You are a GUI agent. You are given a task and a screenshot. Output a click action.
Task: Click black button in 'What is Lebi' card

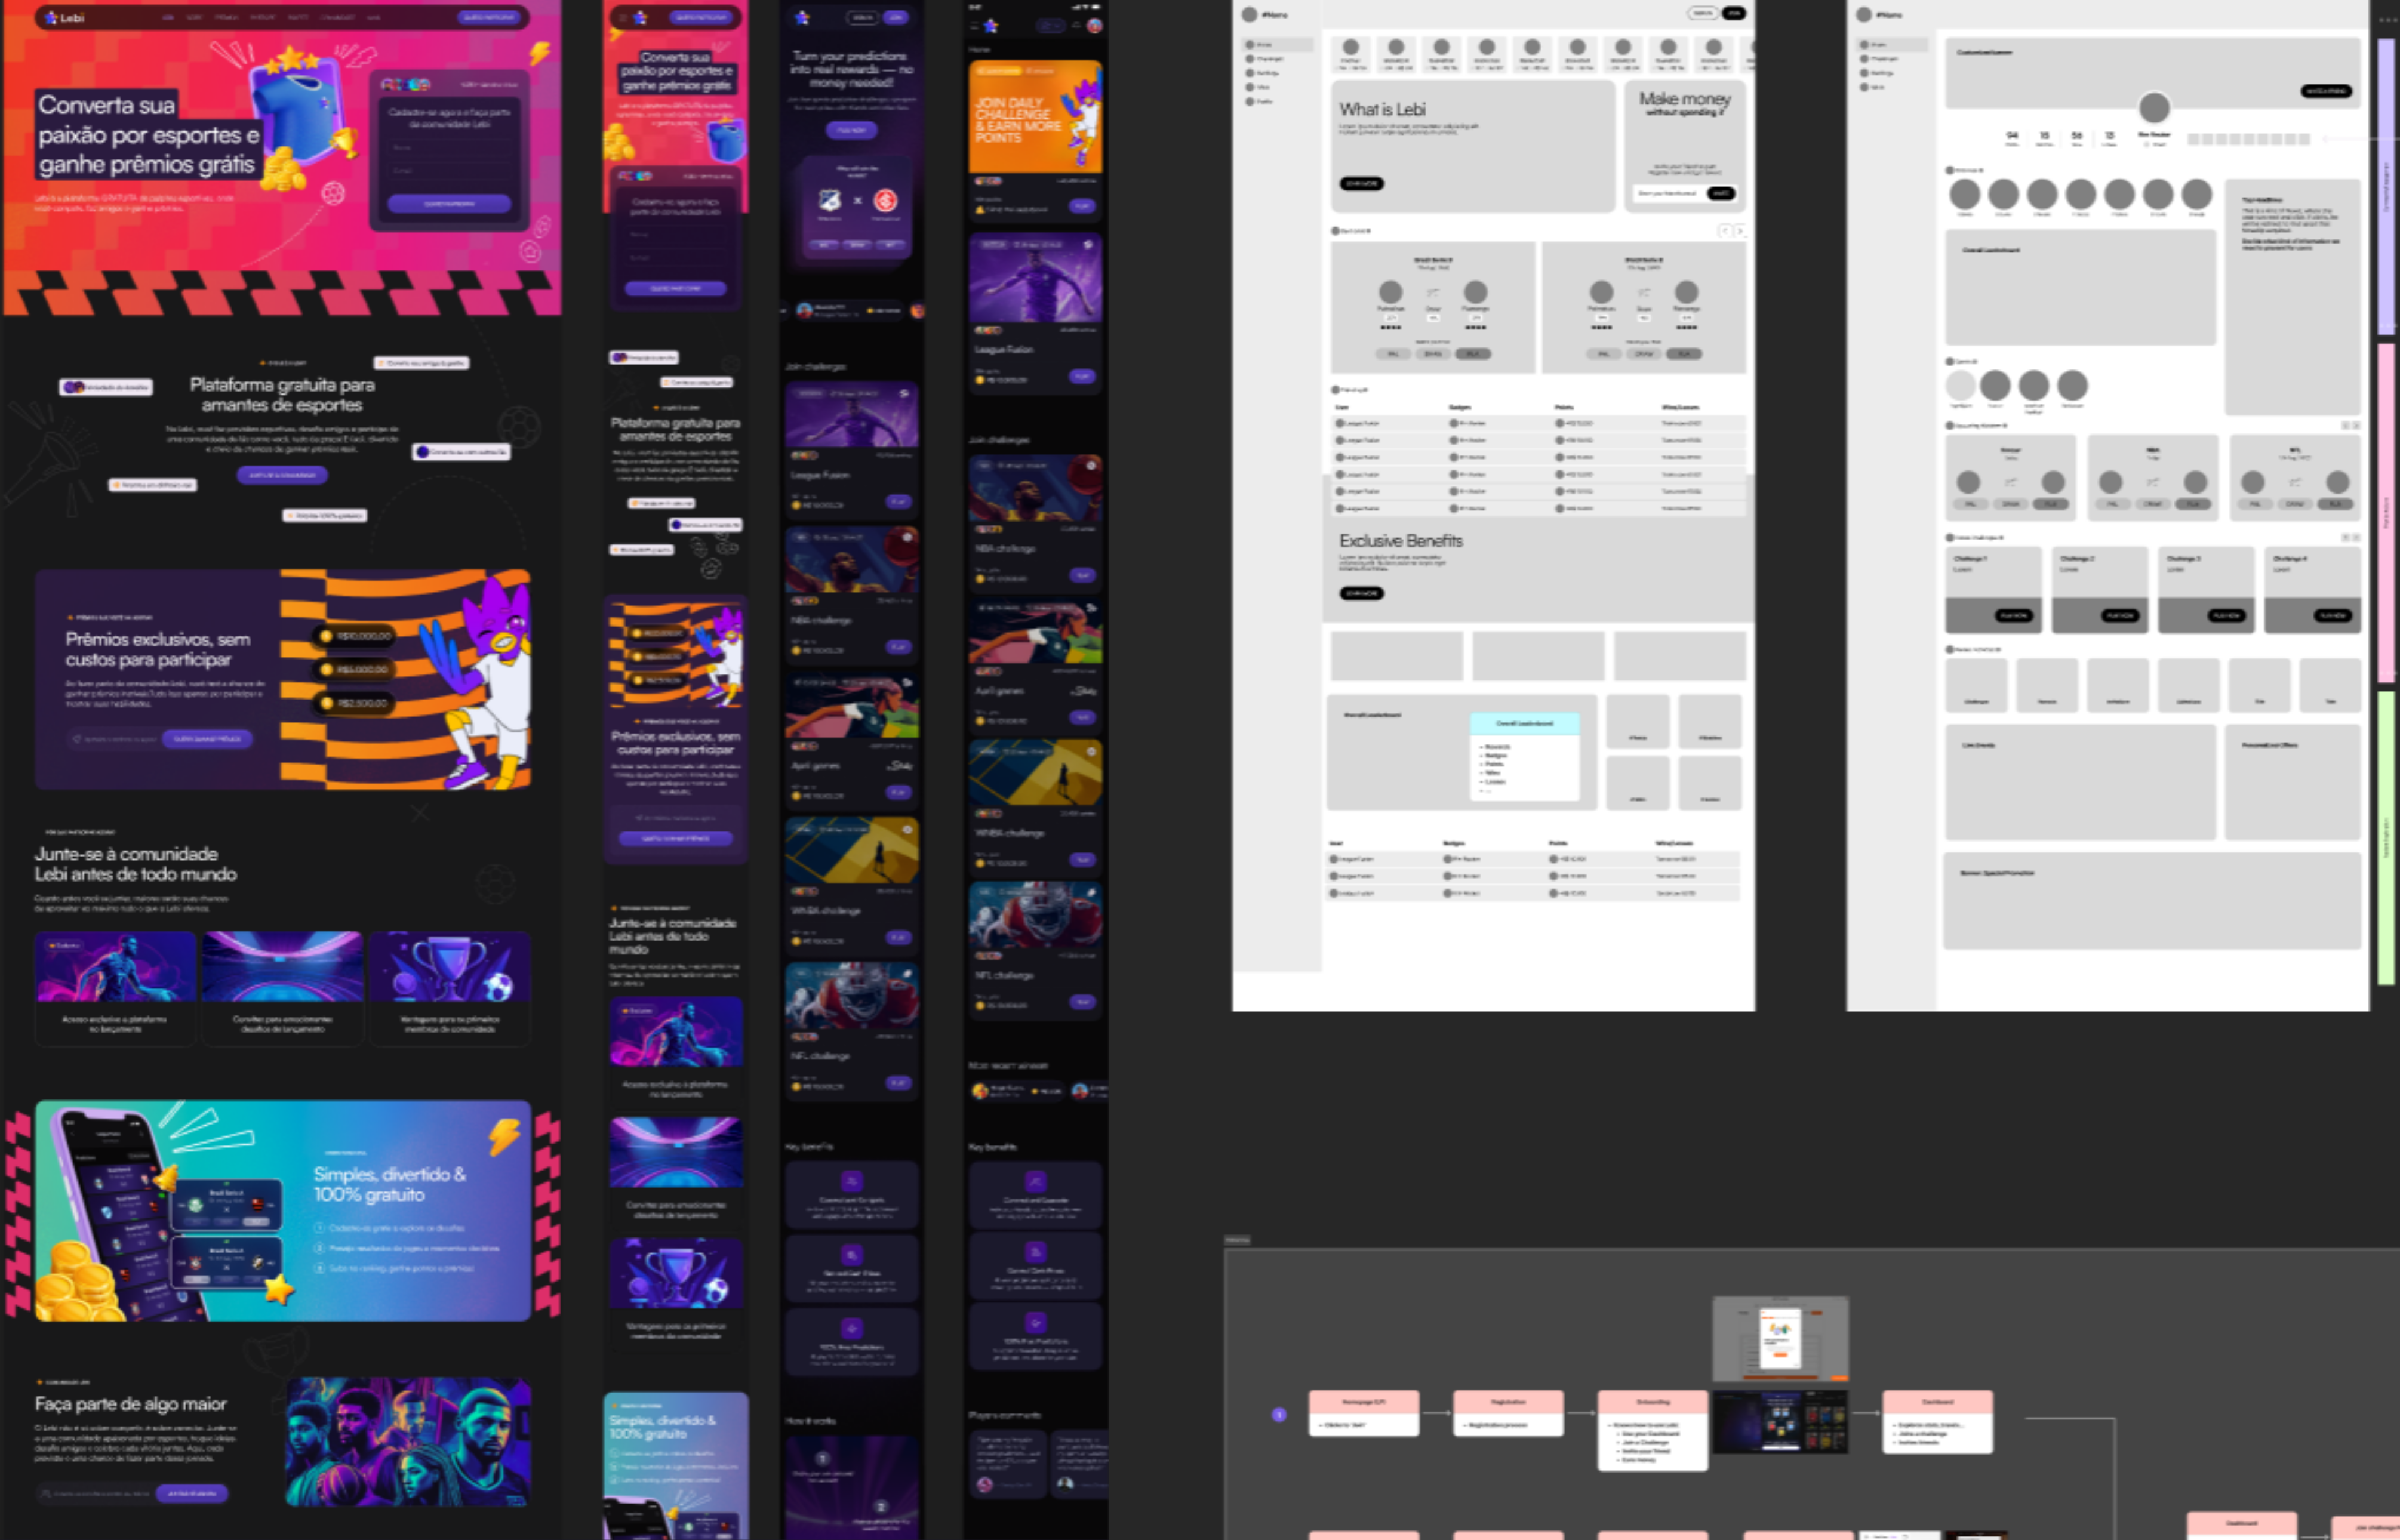(x=1361, y=183)
